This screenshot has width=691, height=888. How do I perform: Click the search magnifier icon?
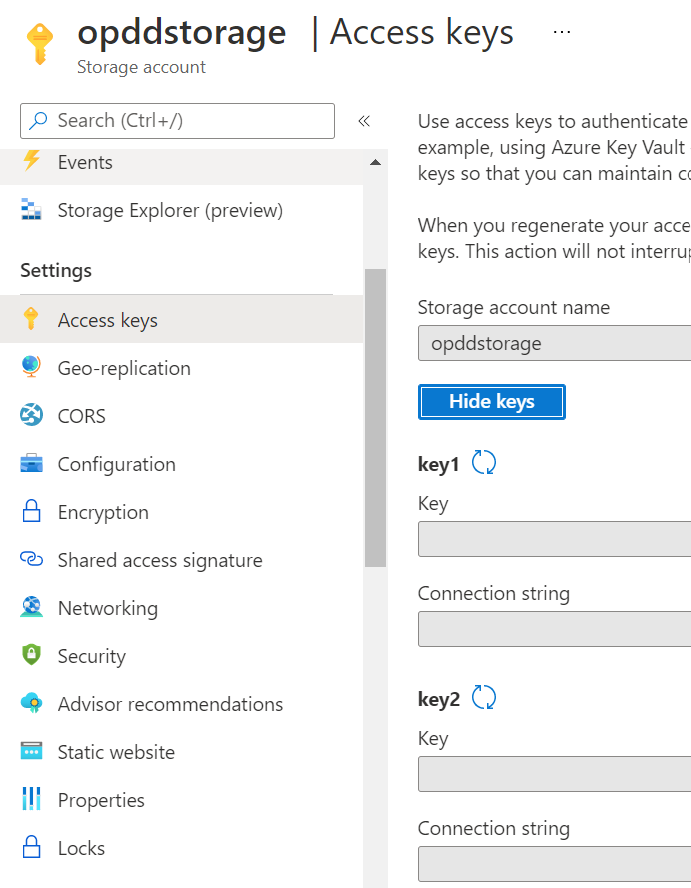point(38,120)
